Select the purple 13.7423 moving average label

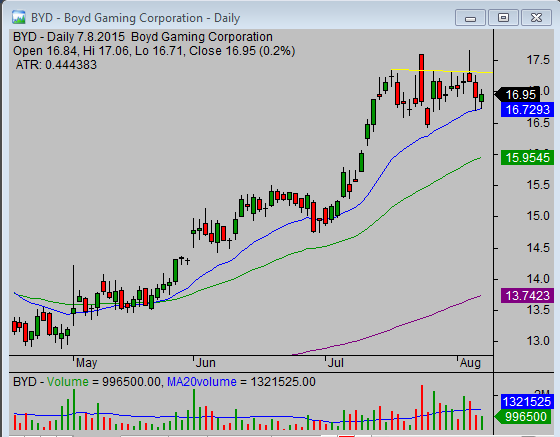(528, 296)
